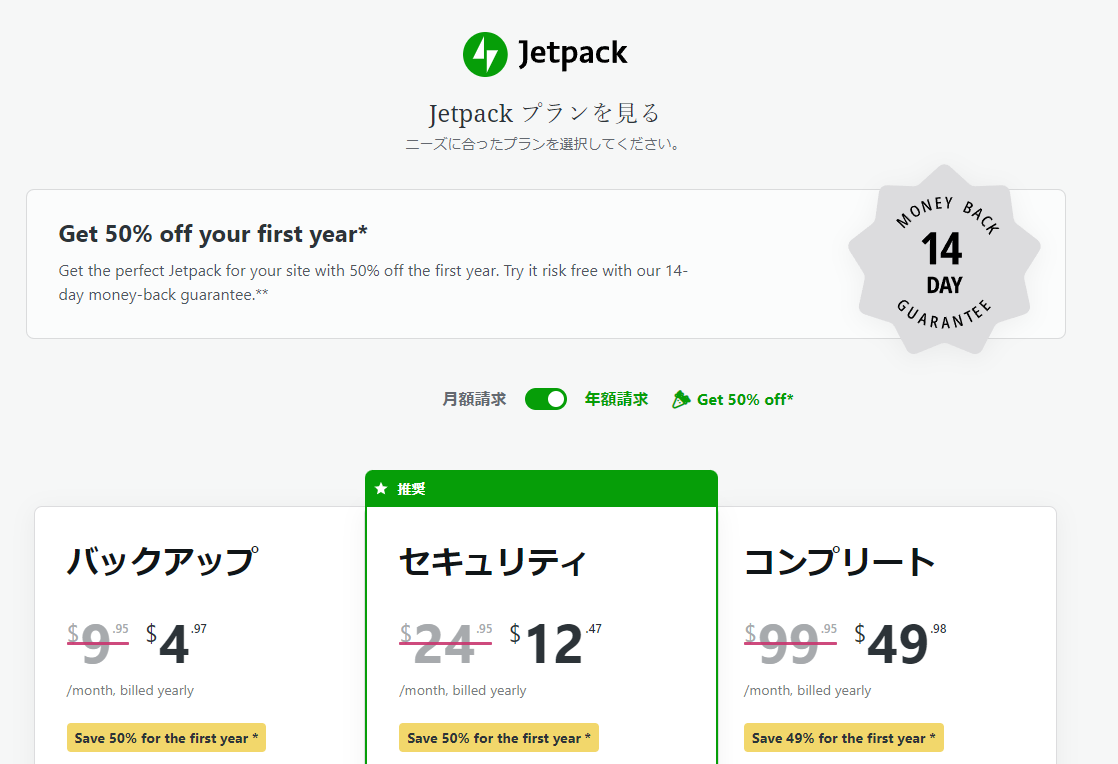Viewport: 1118px width, 764px height.
Task: Click the $4.97 Backup discounted price
Action: point(176,644)
